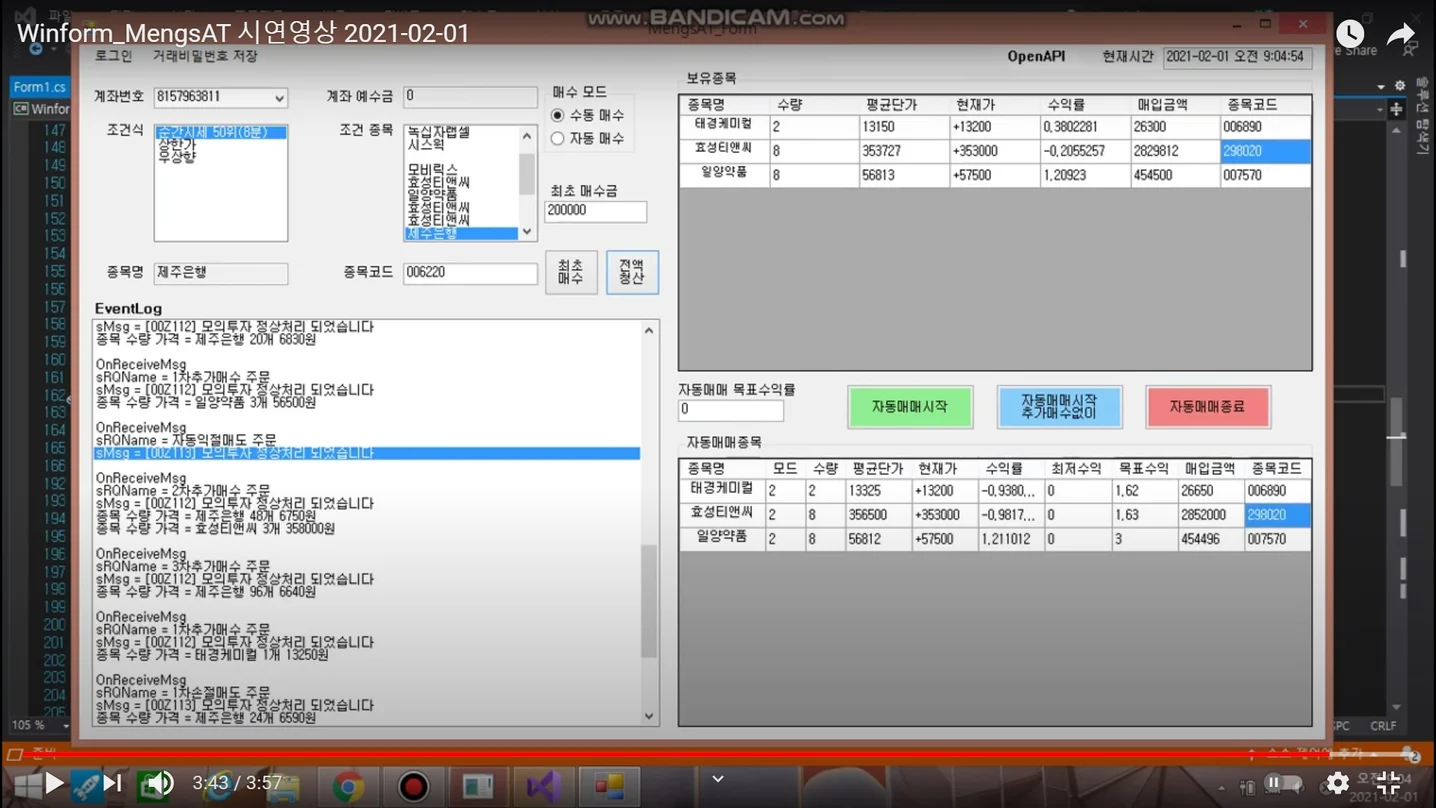Open Bandicam record icon in taskbar
The width and height of the screenshot is (1436, 808).
[x=413, y=786]
